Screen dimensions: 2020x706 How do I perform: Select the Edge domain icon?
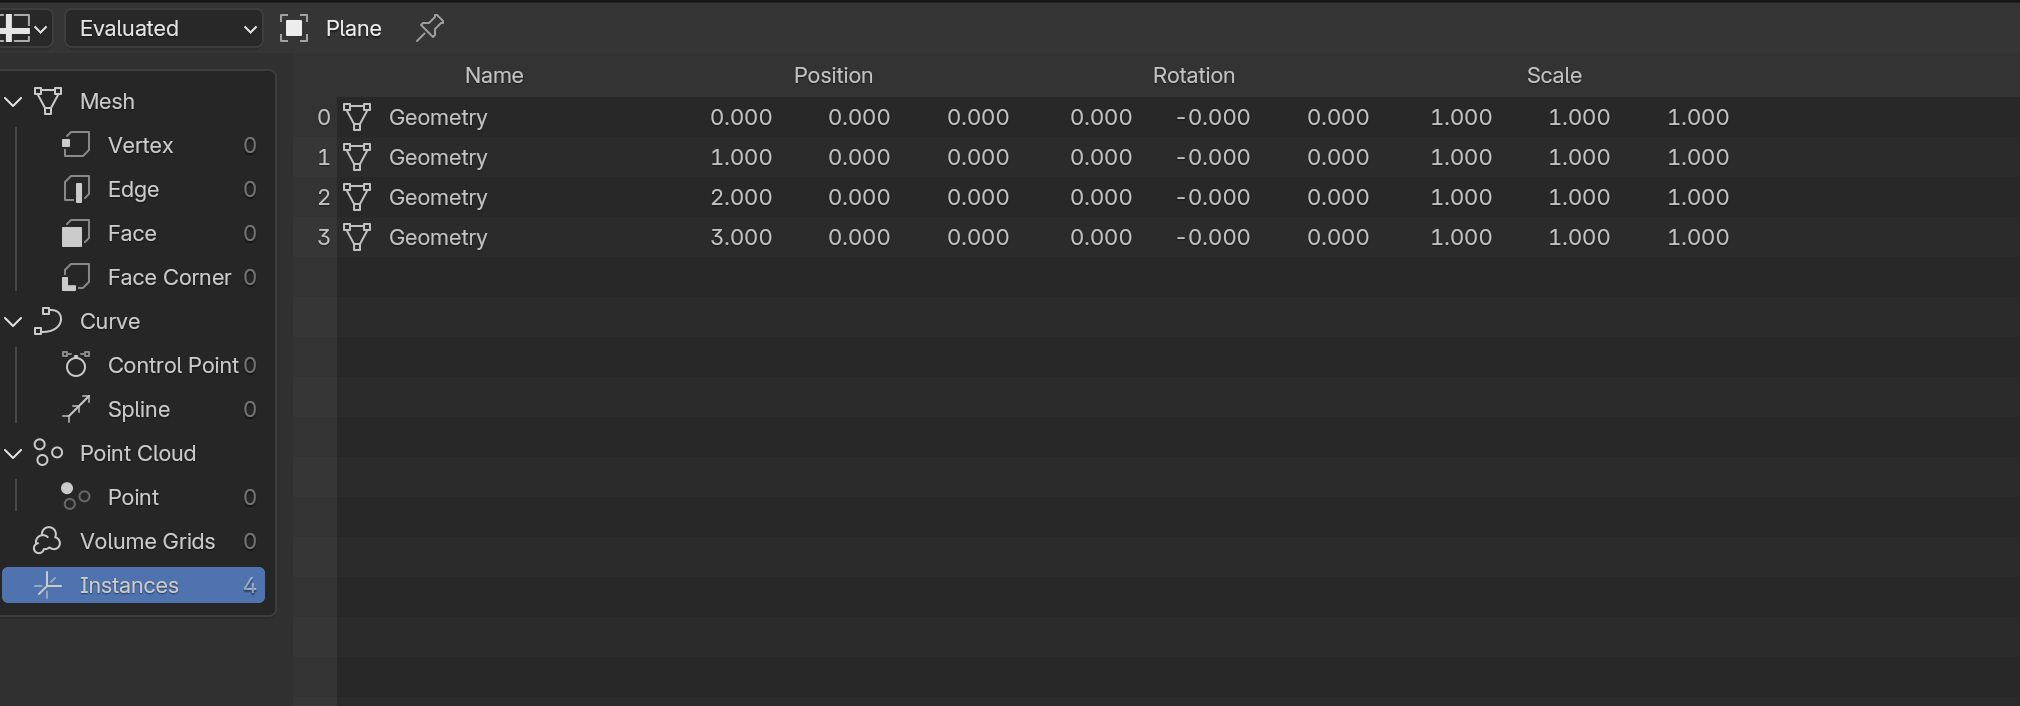[x=76, y=189]
